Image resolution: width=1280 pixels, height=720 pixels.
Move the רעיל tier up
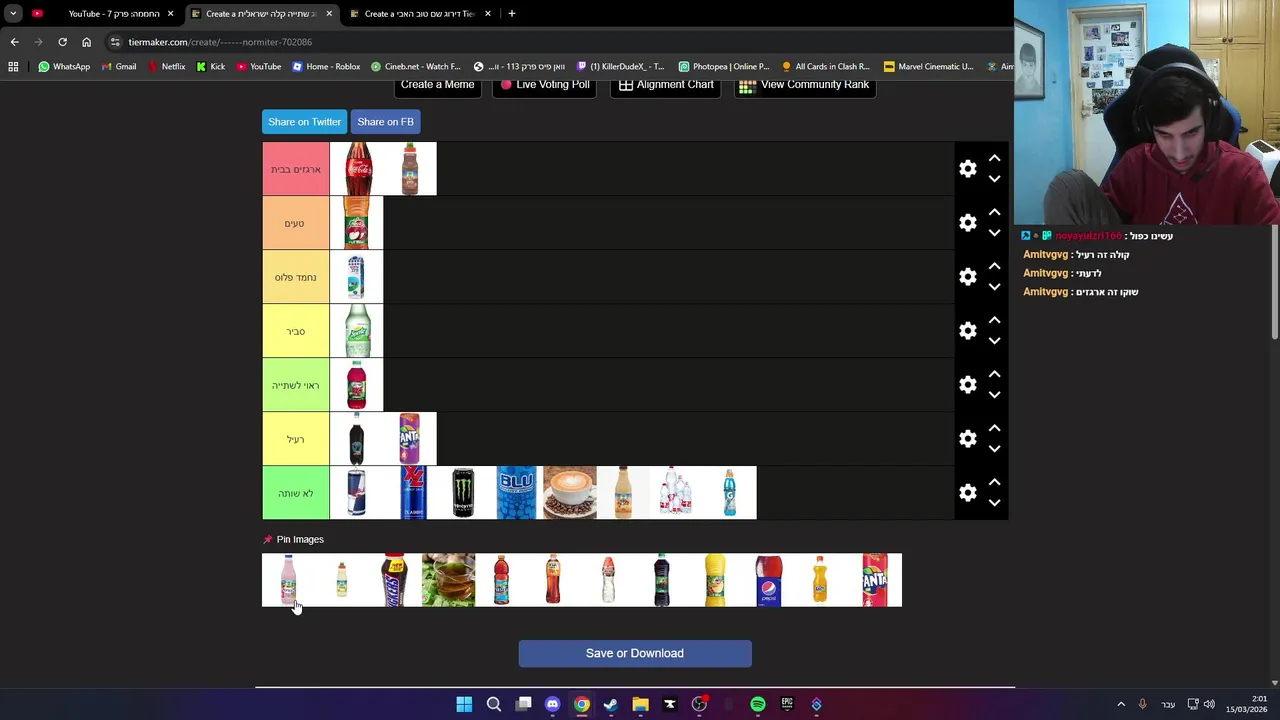994,428
